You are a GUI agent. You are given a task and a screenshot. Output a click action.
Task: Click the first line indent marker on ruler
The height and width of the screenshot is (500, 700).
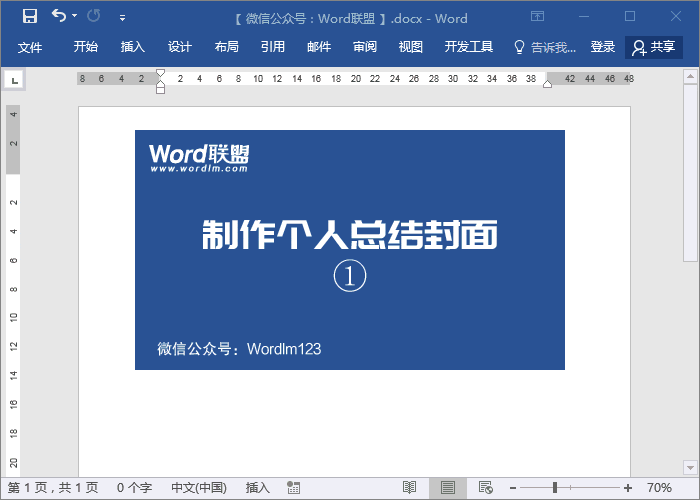160,73
